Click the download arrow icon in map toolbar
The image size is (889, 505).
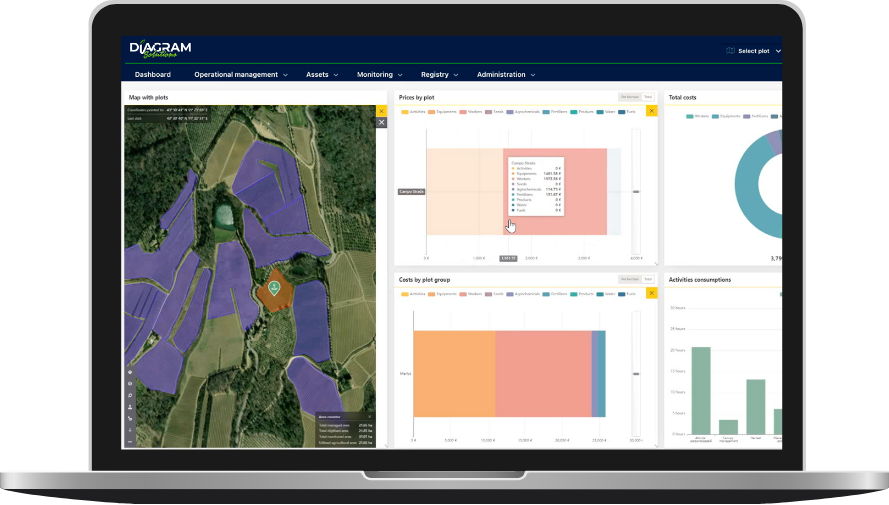click(130, 430)
